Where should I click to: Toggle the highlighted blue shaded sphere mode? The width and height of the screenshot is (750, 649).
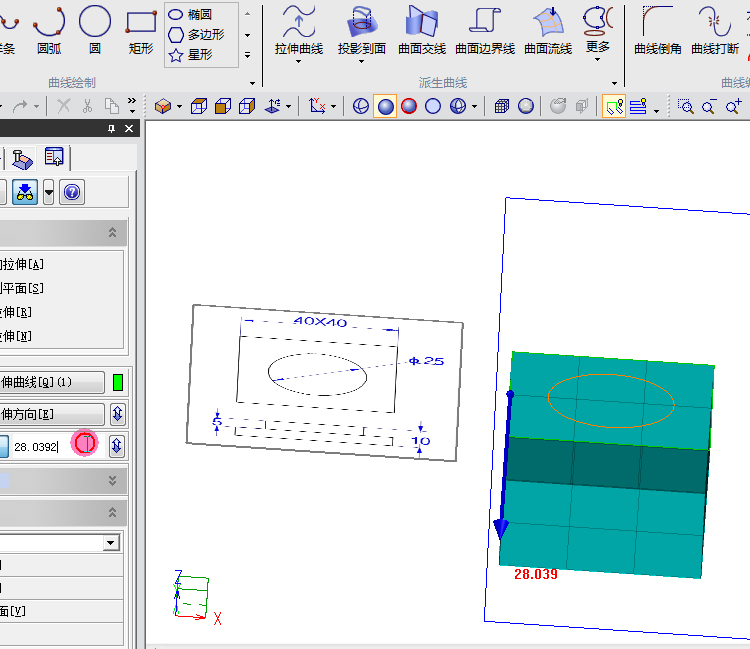pyautogui.click(x=385, y=106)
